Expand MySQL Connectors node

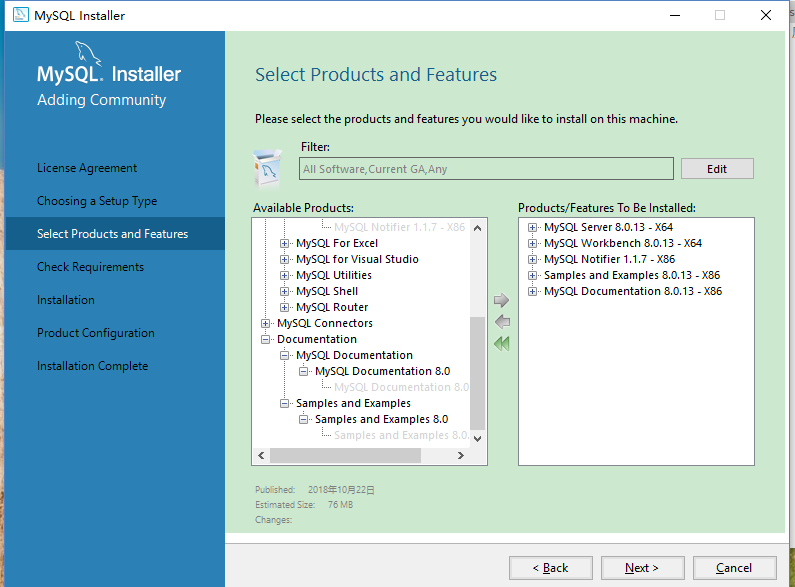tap(265, 323)
